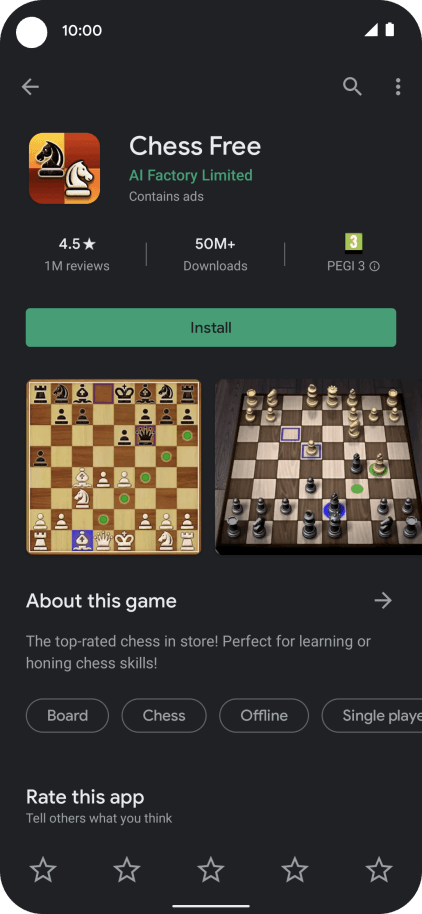Viewport: 422px width, 914px height.
Task: Select the Chess category tag
Action: pos(164,715)
